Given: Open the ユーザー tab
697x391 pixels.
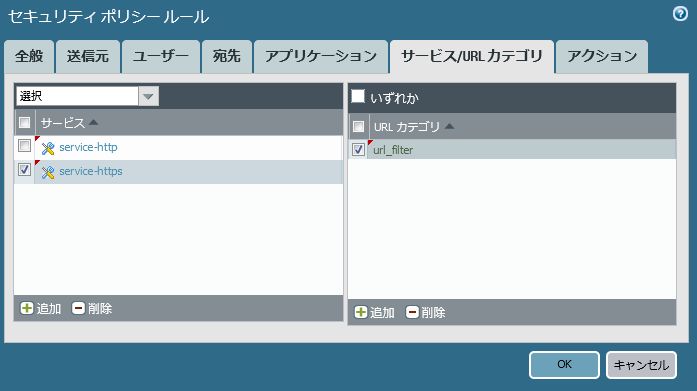Looking at the screenshot, I should point(161,56).
